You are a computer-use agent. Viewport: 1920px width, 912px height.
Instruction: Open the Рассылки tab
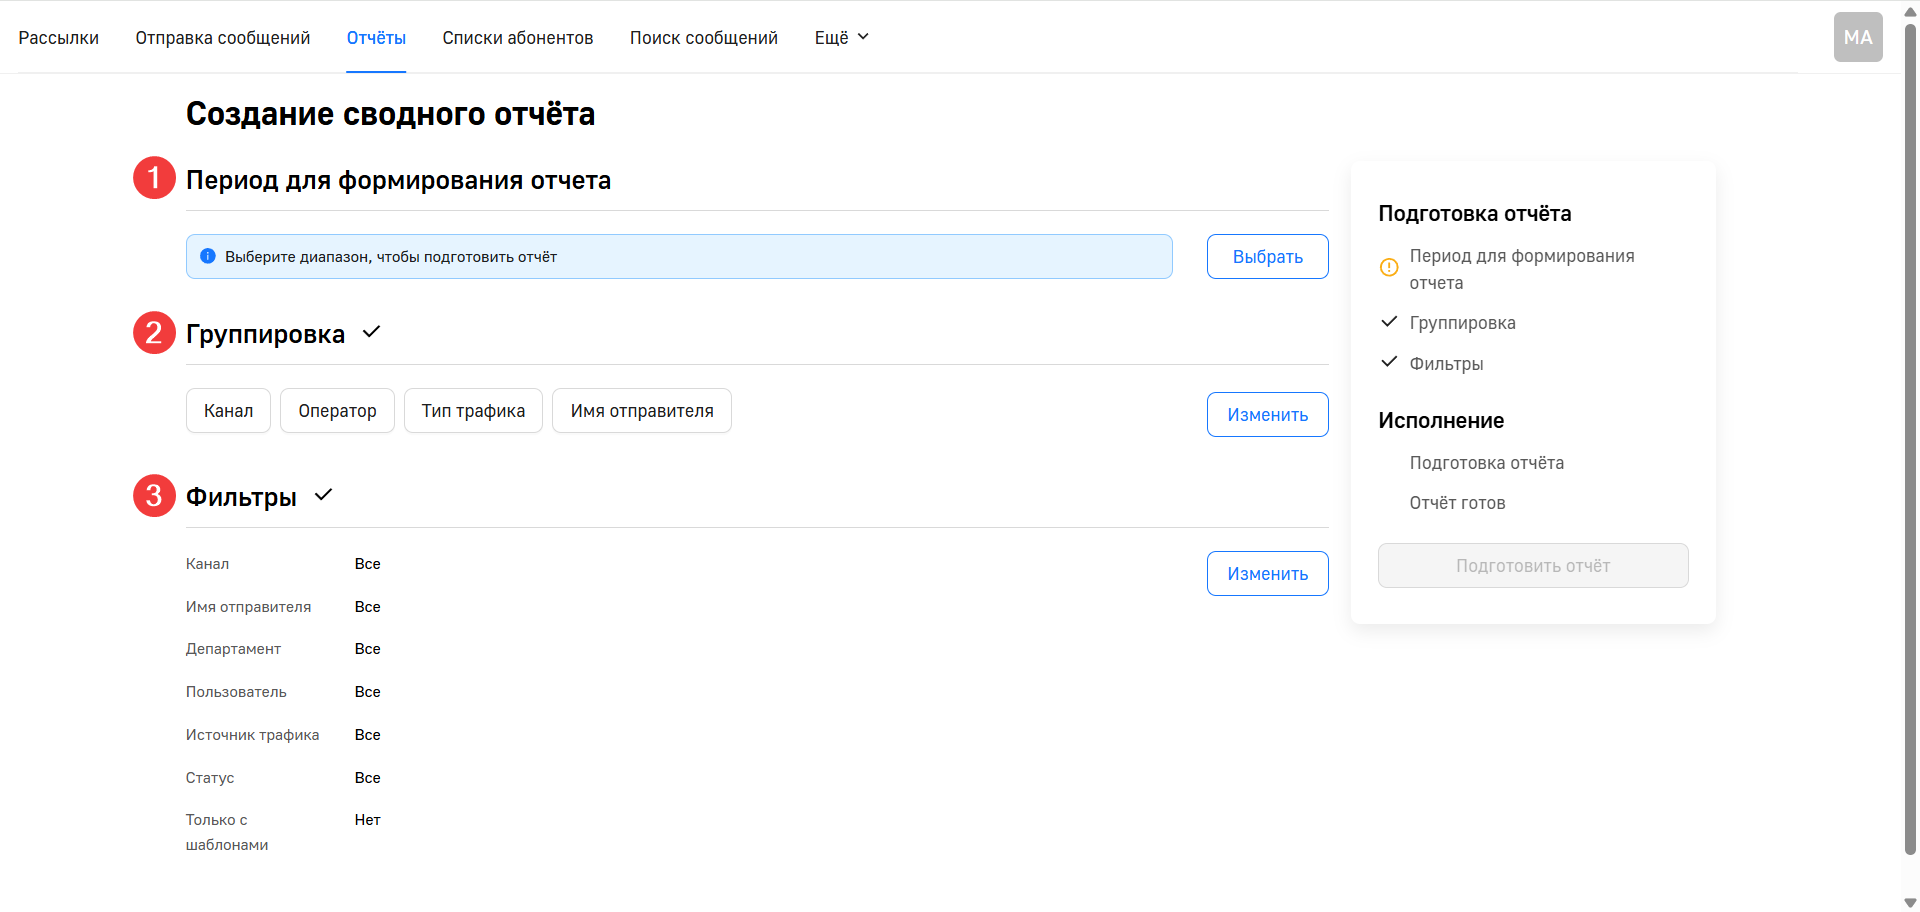point(59,38)
